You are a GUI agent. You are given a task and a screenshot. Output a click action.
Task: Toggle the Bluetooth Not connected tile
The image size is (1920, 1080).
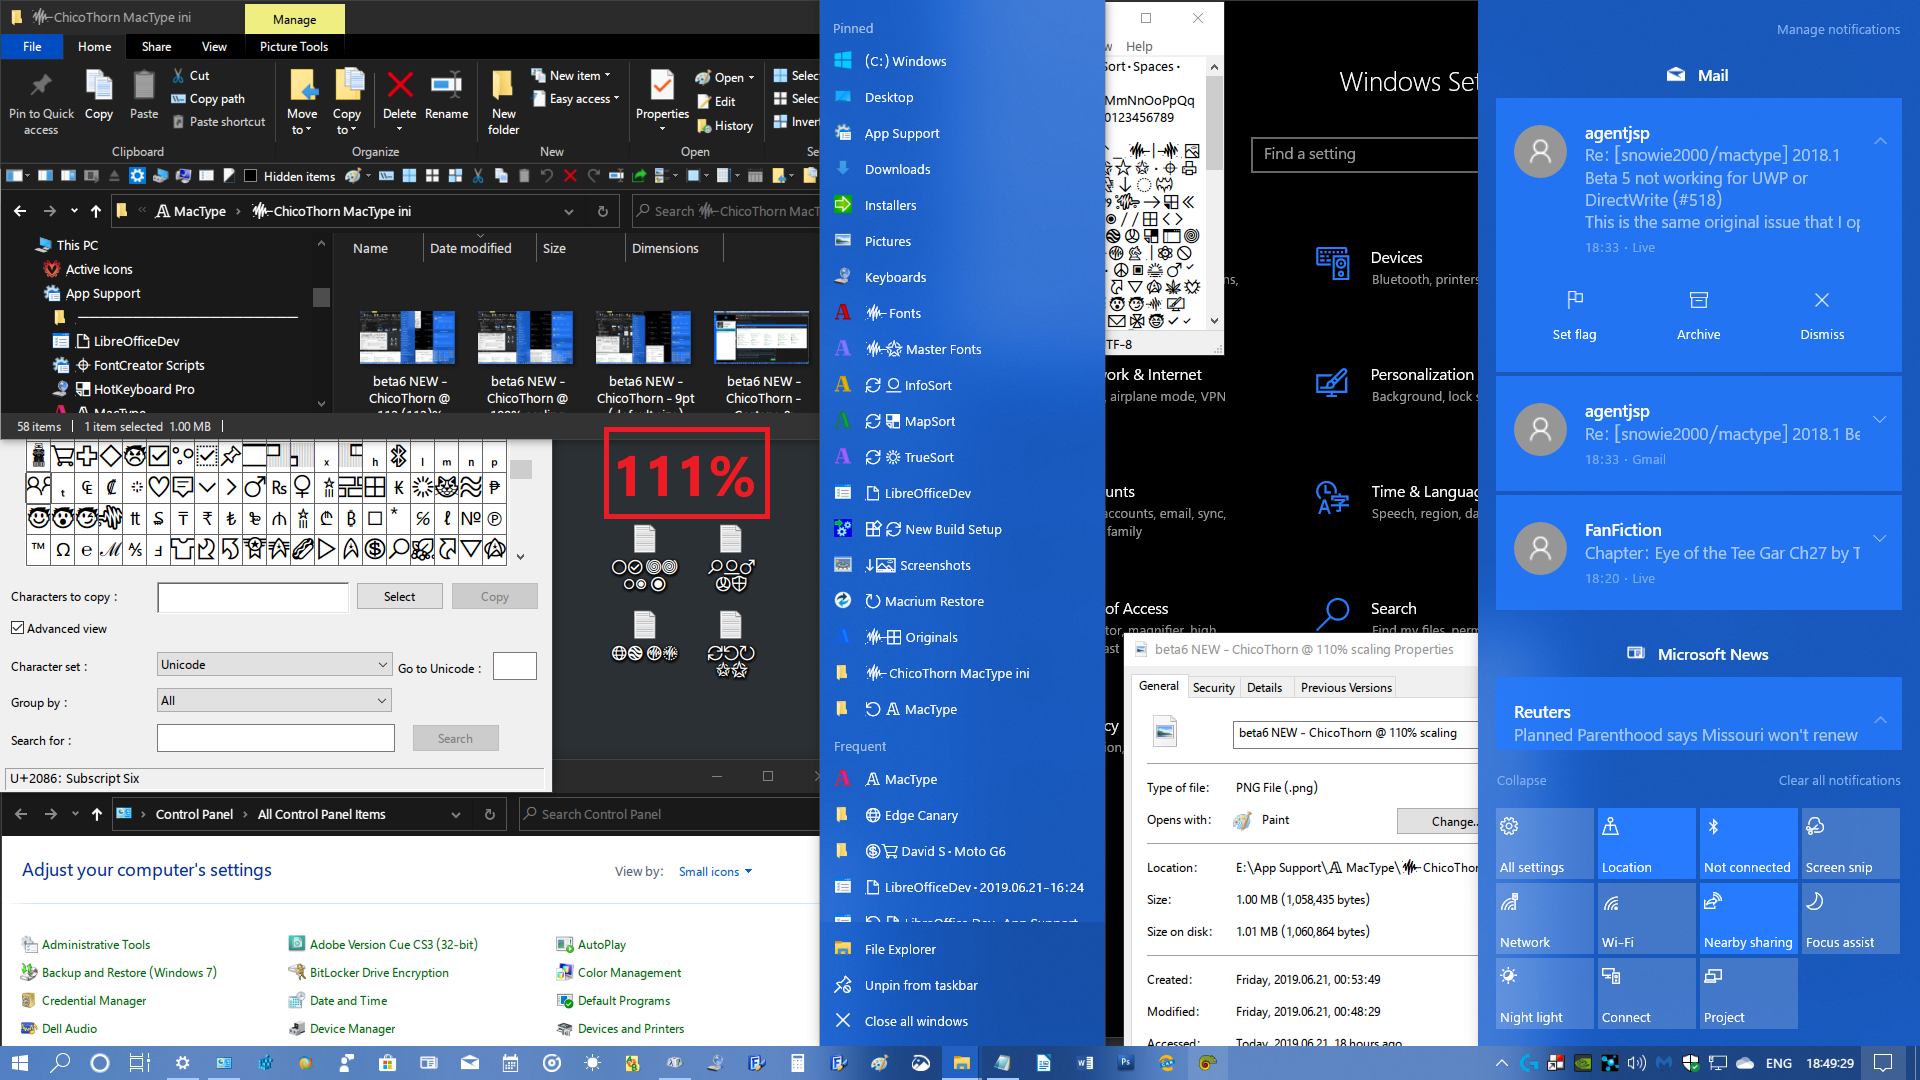pyautogui.click(x=1748, y=843)
